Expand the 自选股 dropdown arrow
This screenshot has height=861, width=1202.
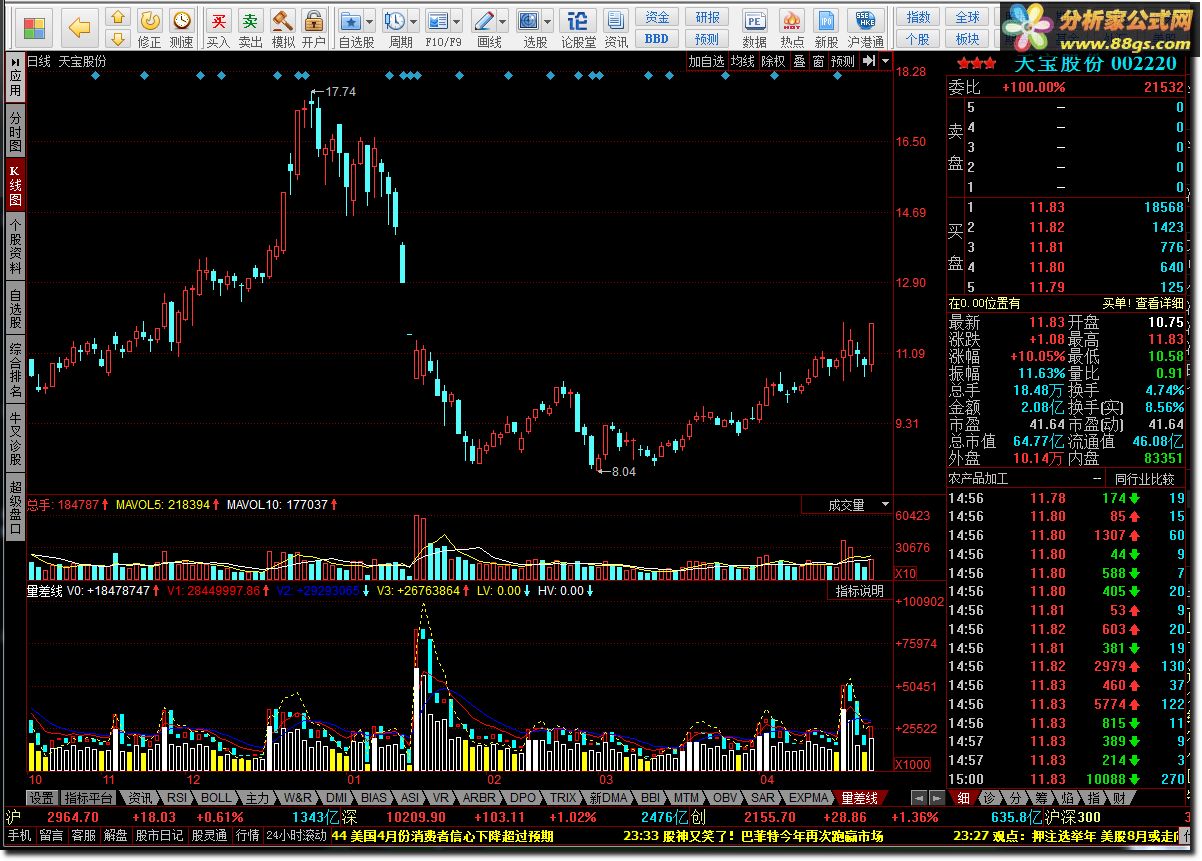tap(370, 20)
